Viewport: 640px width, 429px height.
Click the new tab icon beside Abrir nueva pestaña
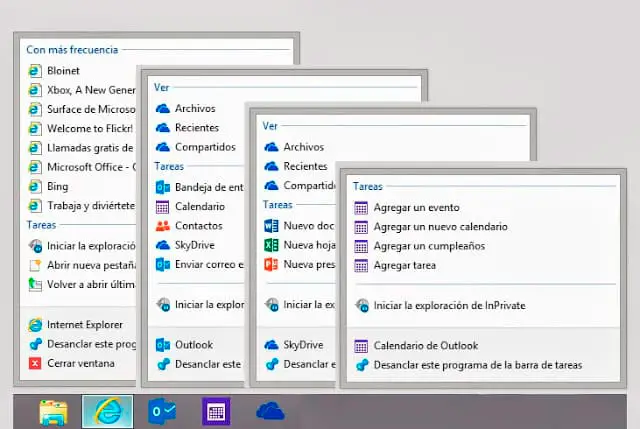coord(35,265)
